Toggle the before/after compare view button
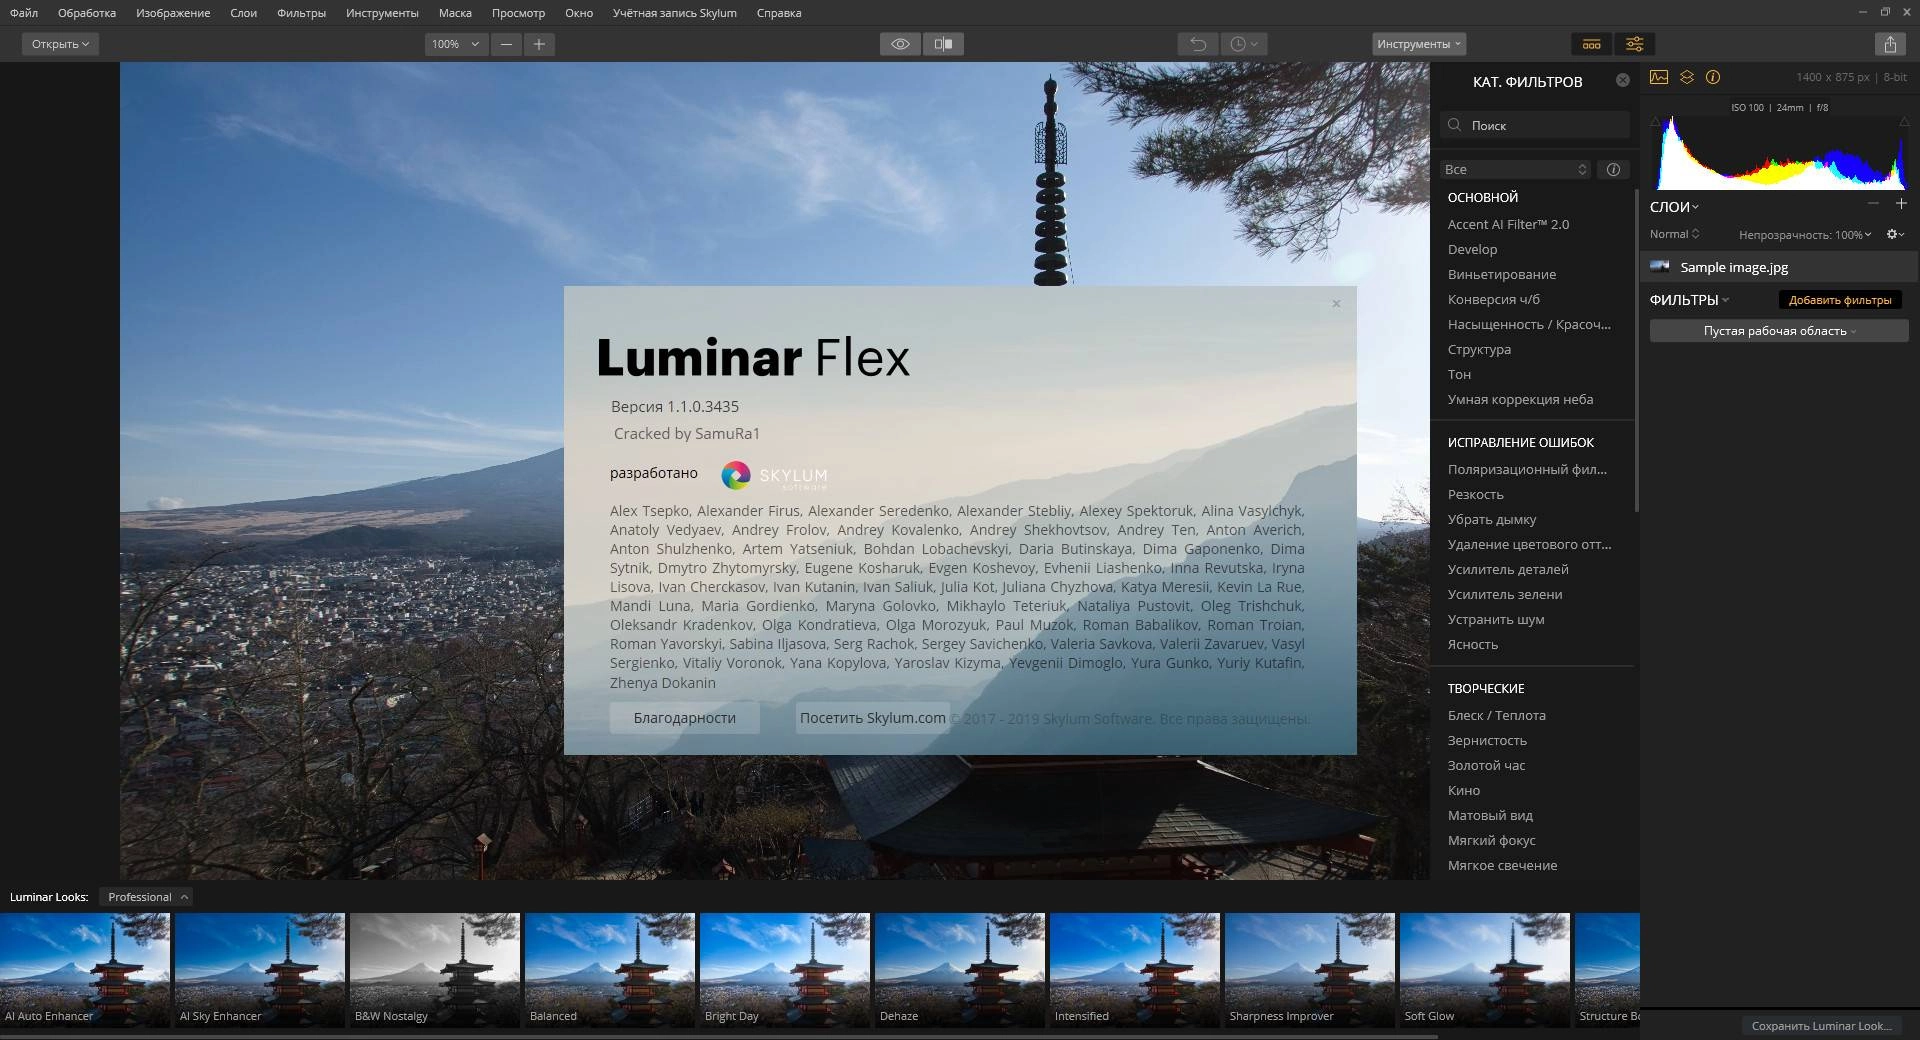 [943, 44]
